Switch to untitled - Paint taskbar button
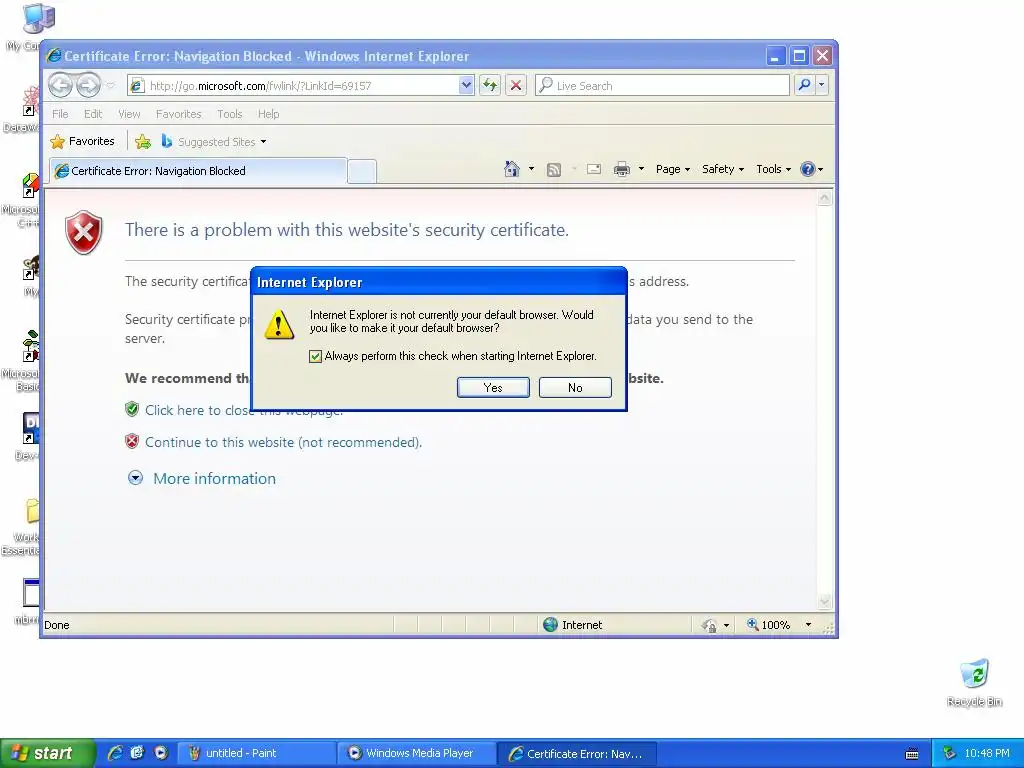 [257, 753]
